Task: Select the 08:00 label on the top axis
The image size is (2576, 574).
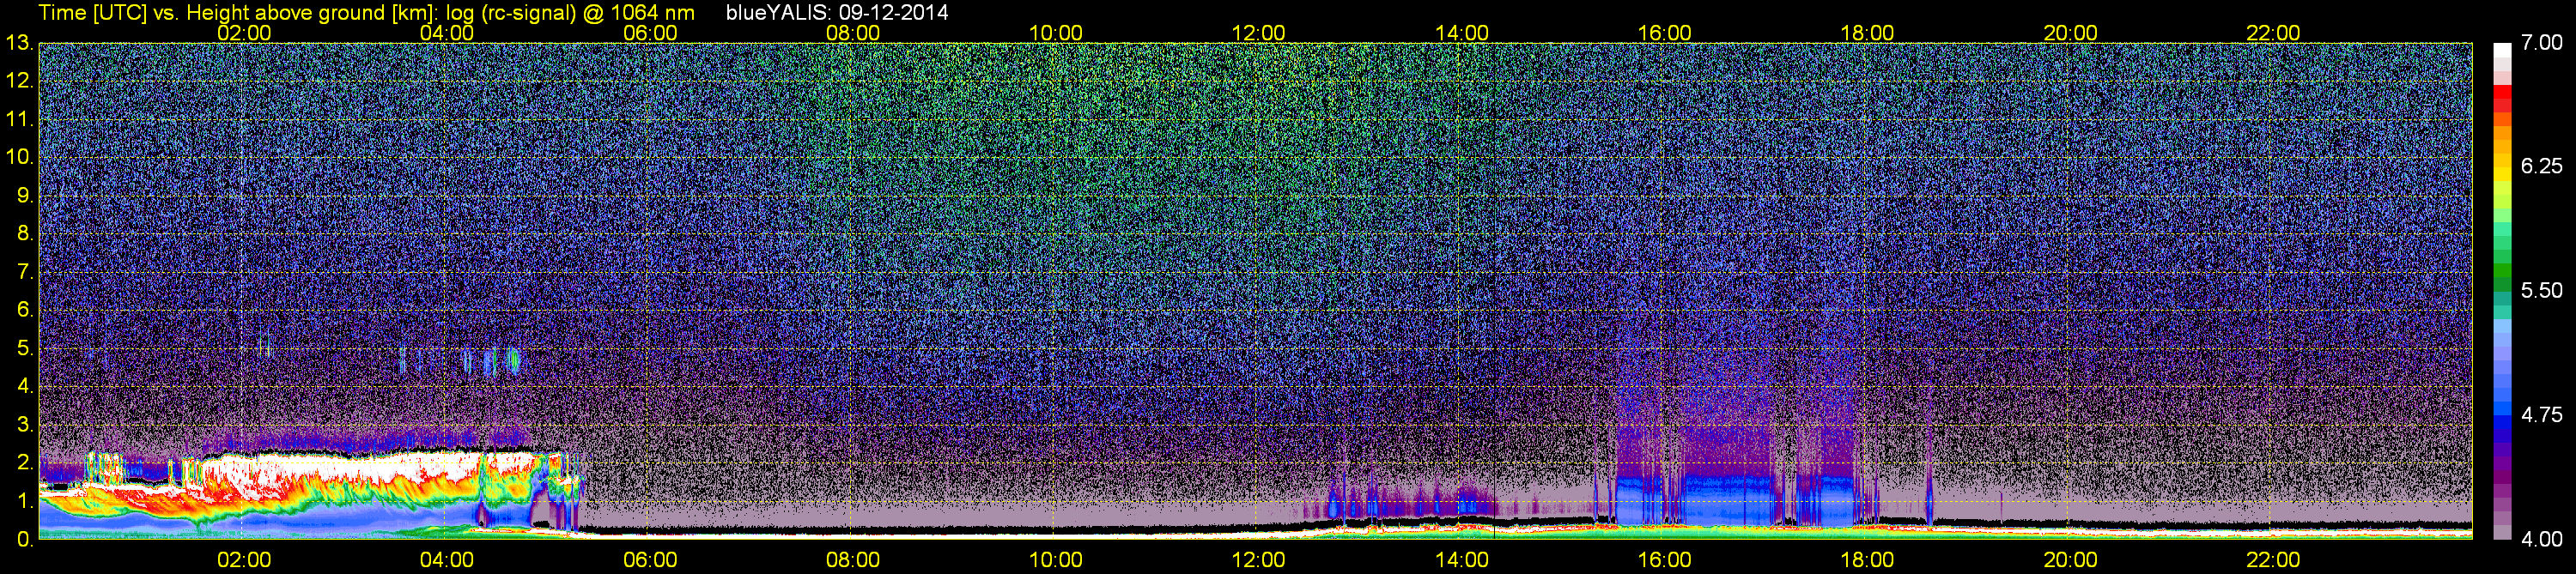Action: tap(853, 32)
